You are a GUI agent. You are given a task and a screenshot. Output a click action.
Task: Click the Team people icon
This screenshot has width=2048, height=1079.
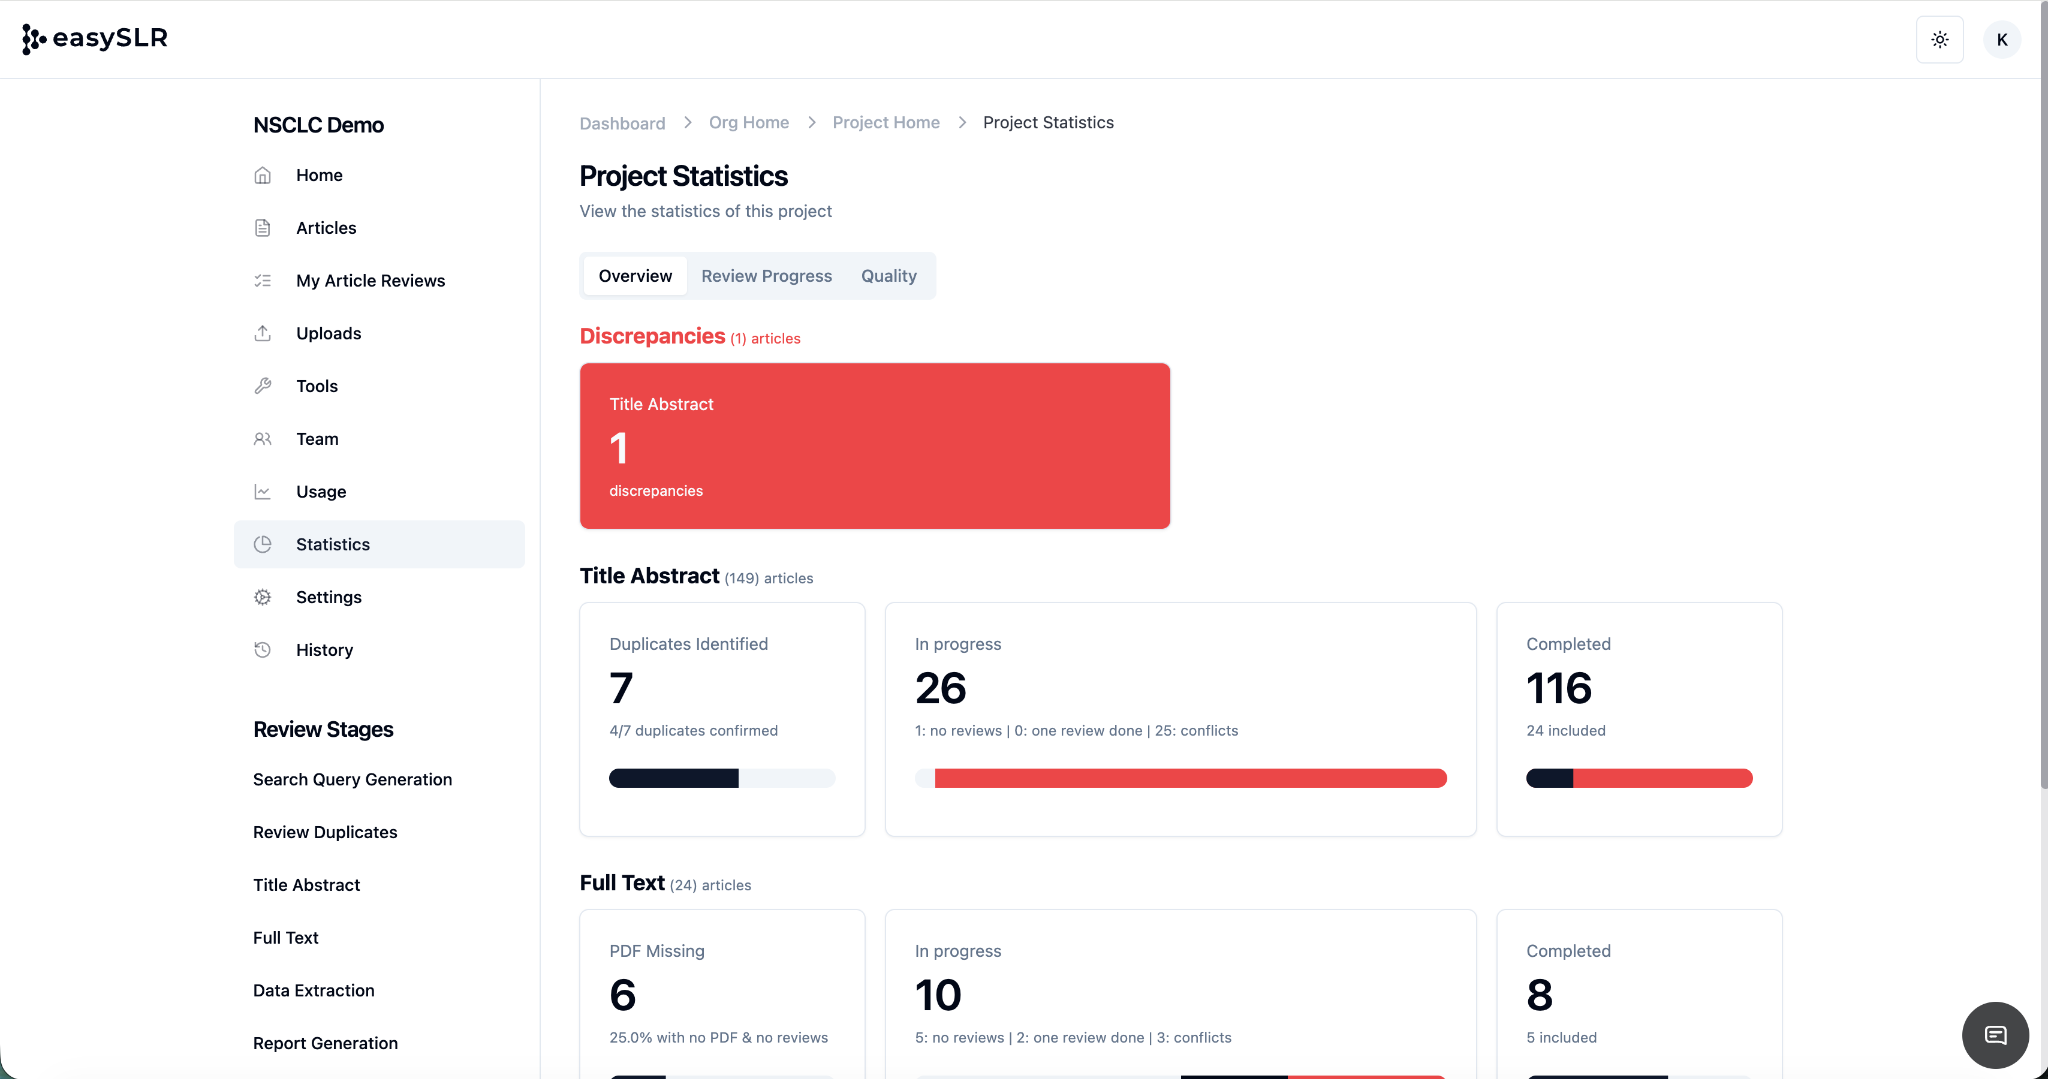(x=263, y=439)
